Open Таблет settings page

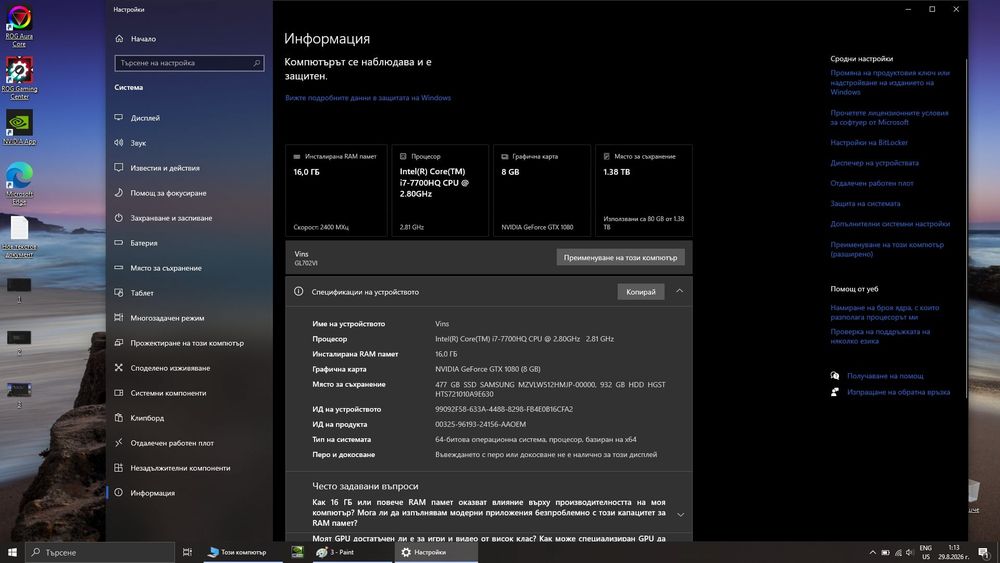coord(189,293)
